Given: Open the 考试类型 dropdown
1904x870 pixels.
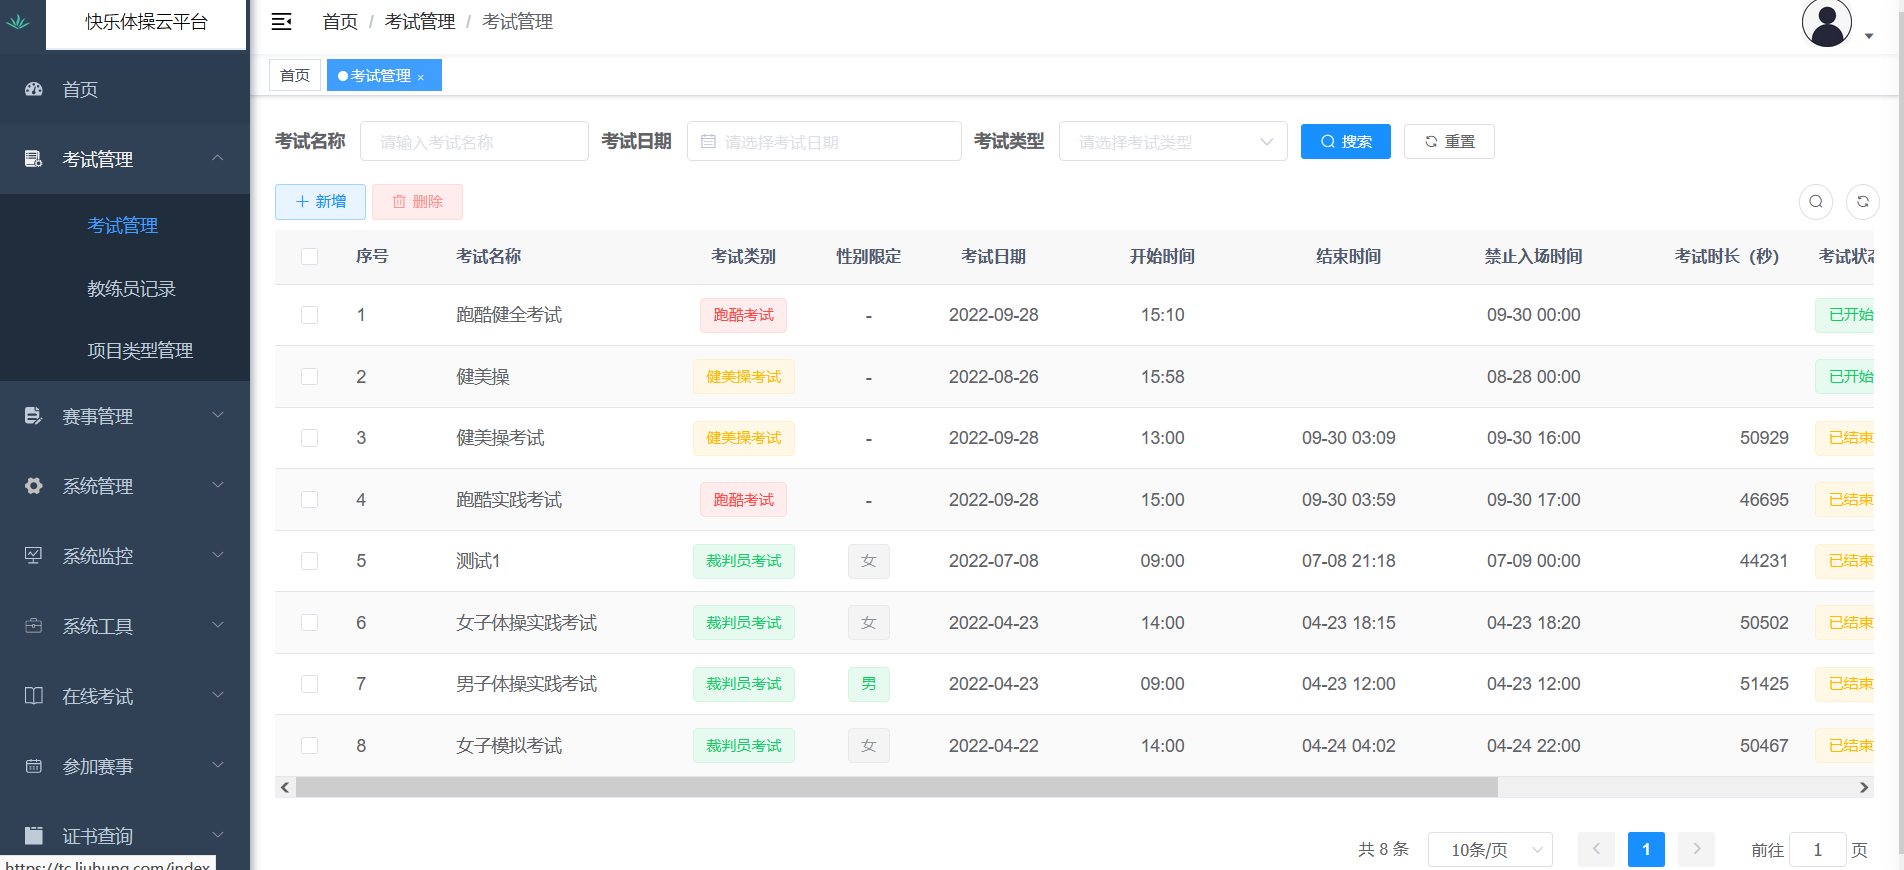Looking at the screenshot, I should [1173, 142].
